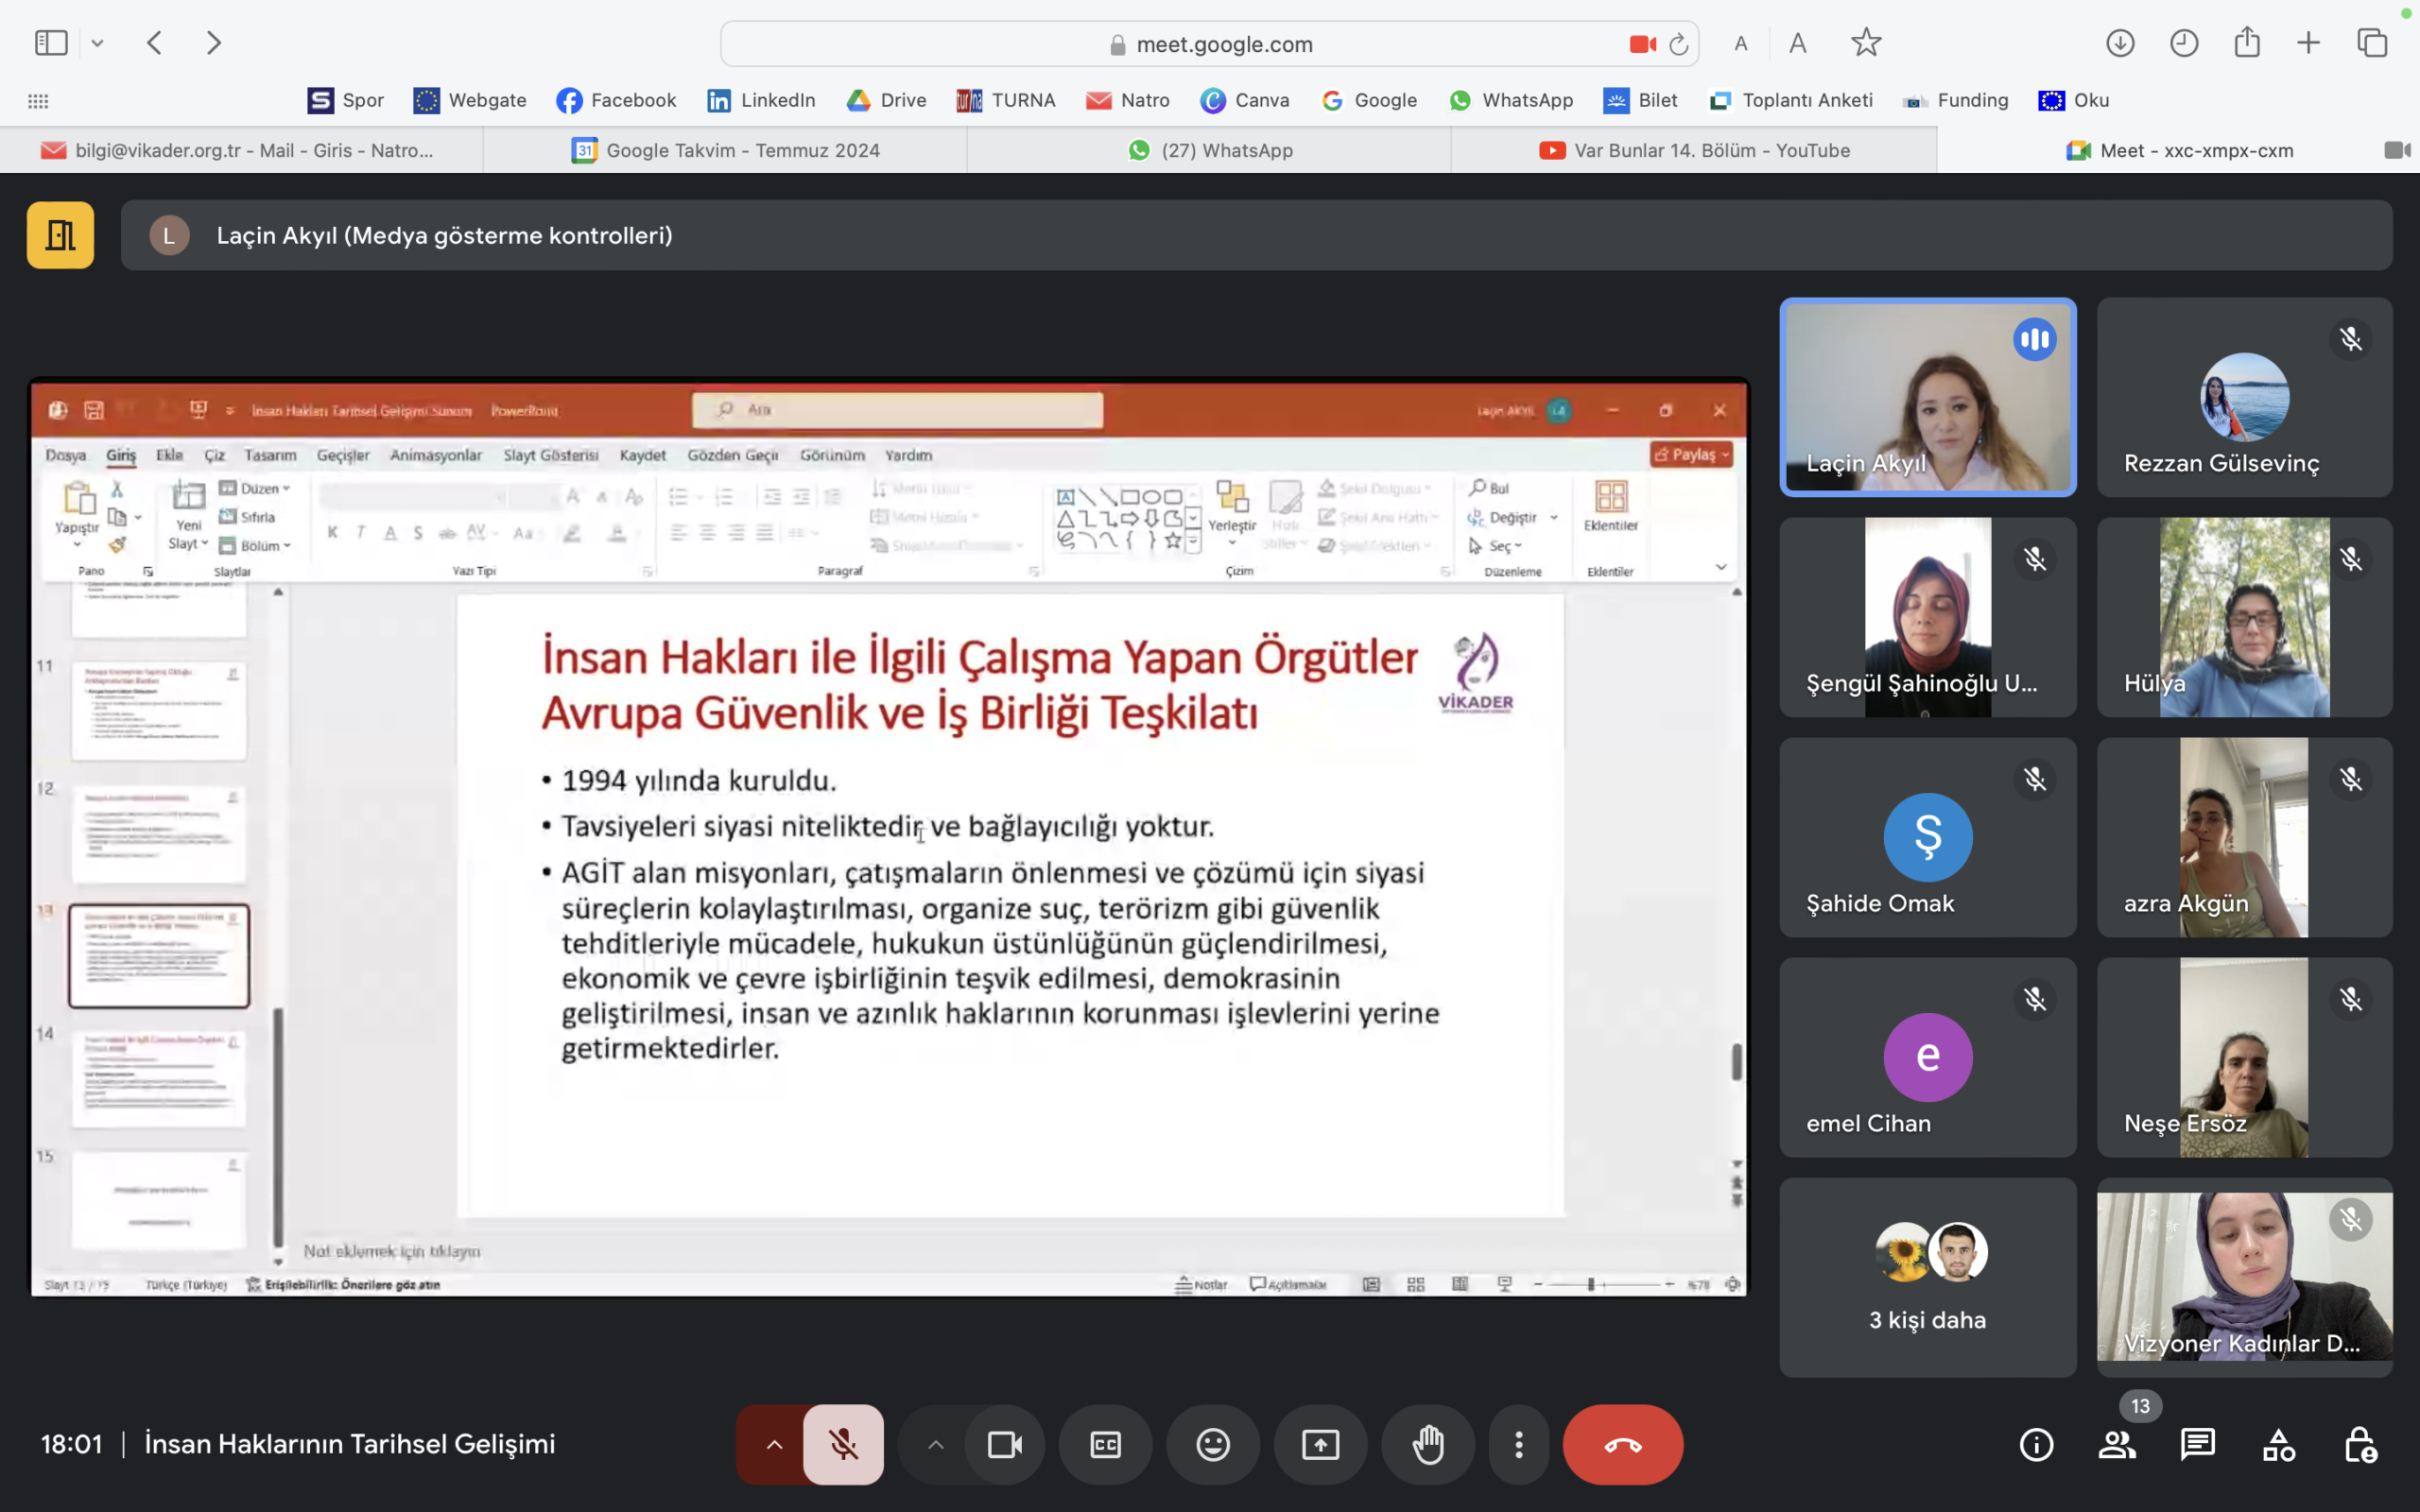Screen dimensions: 2420x1512
Task: Leave the call with red button
Action: point(1622,1444)
